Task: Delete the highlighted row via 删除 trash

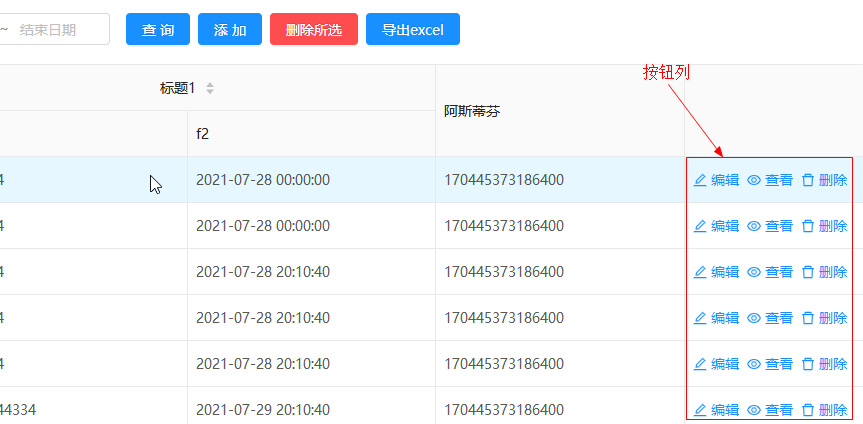Action: tap(824, 180)
